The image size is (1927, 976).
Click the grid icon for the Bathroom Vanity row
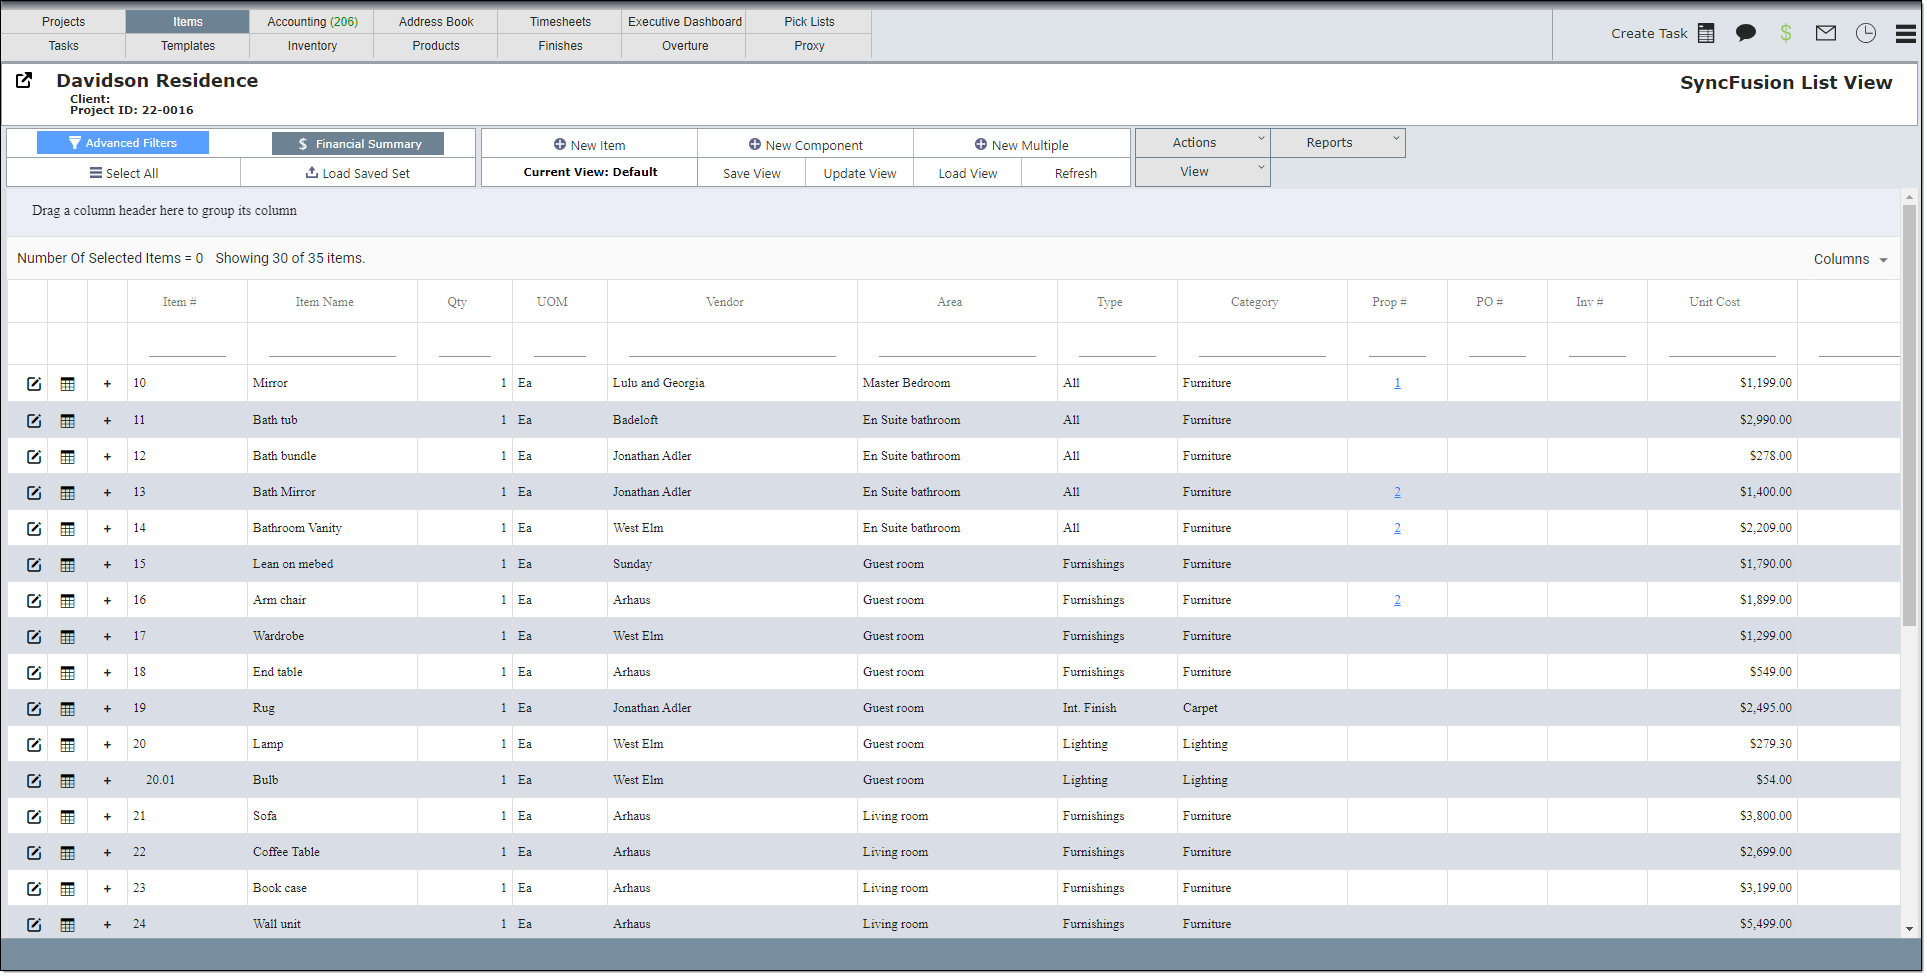[67, 529]
